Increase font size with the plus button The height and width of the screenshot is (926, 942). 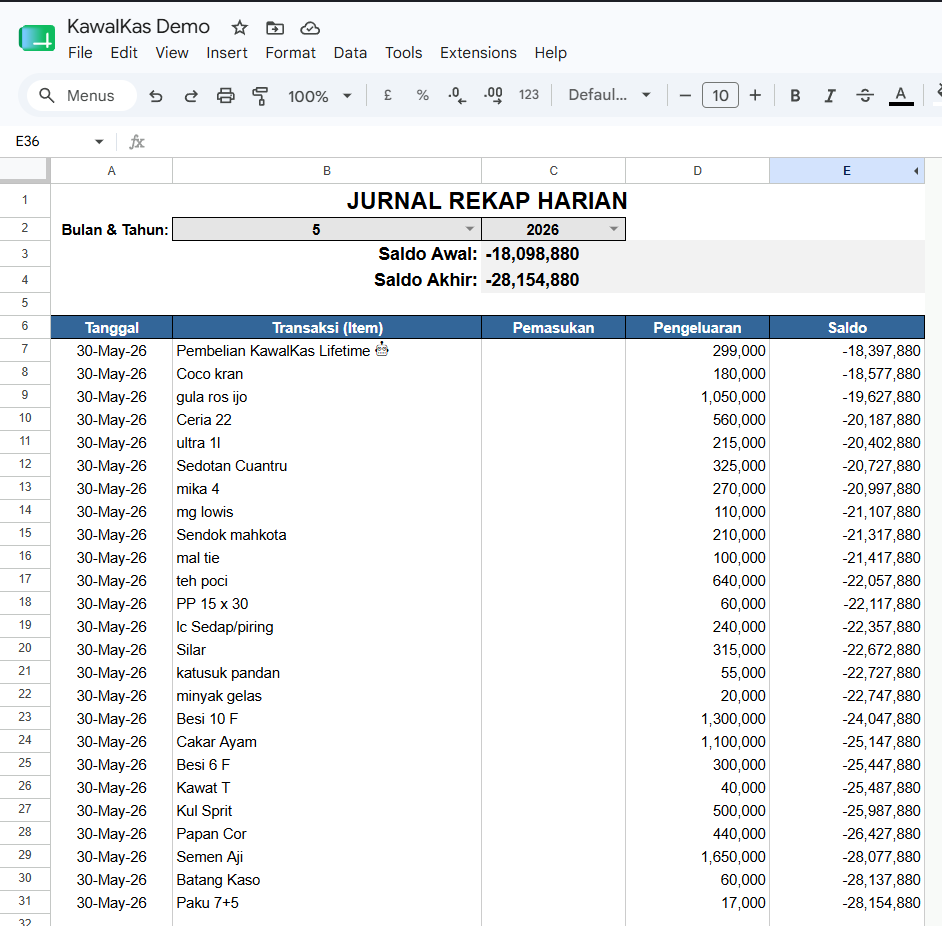[755, 96]
